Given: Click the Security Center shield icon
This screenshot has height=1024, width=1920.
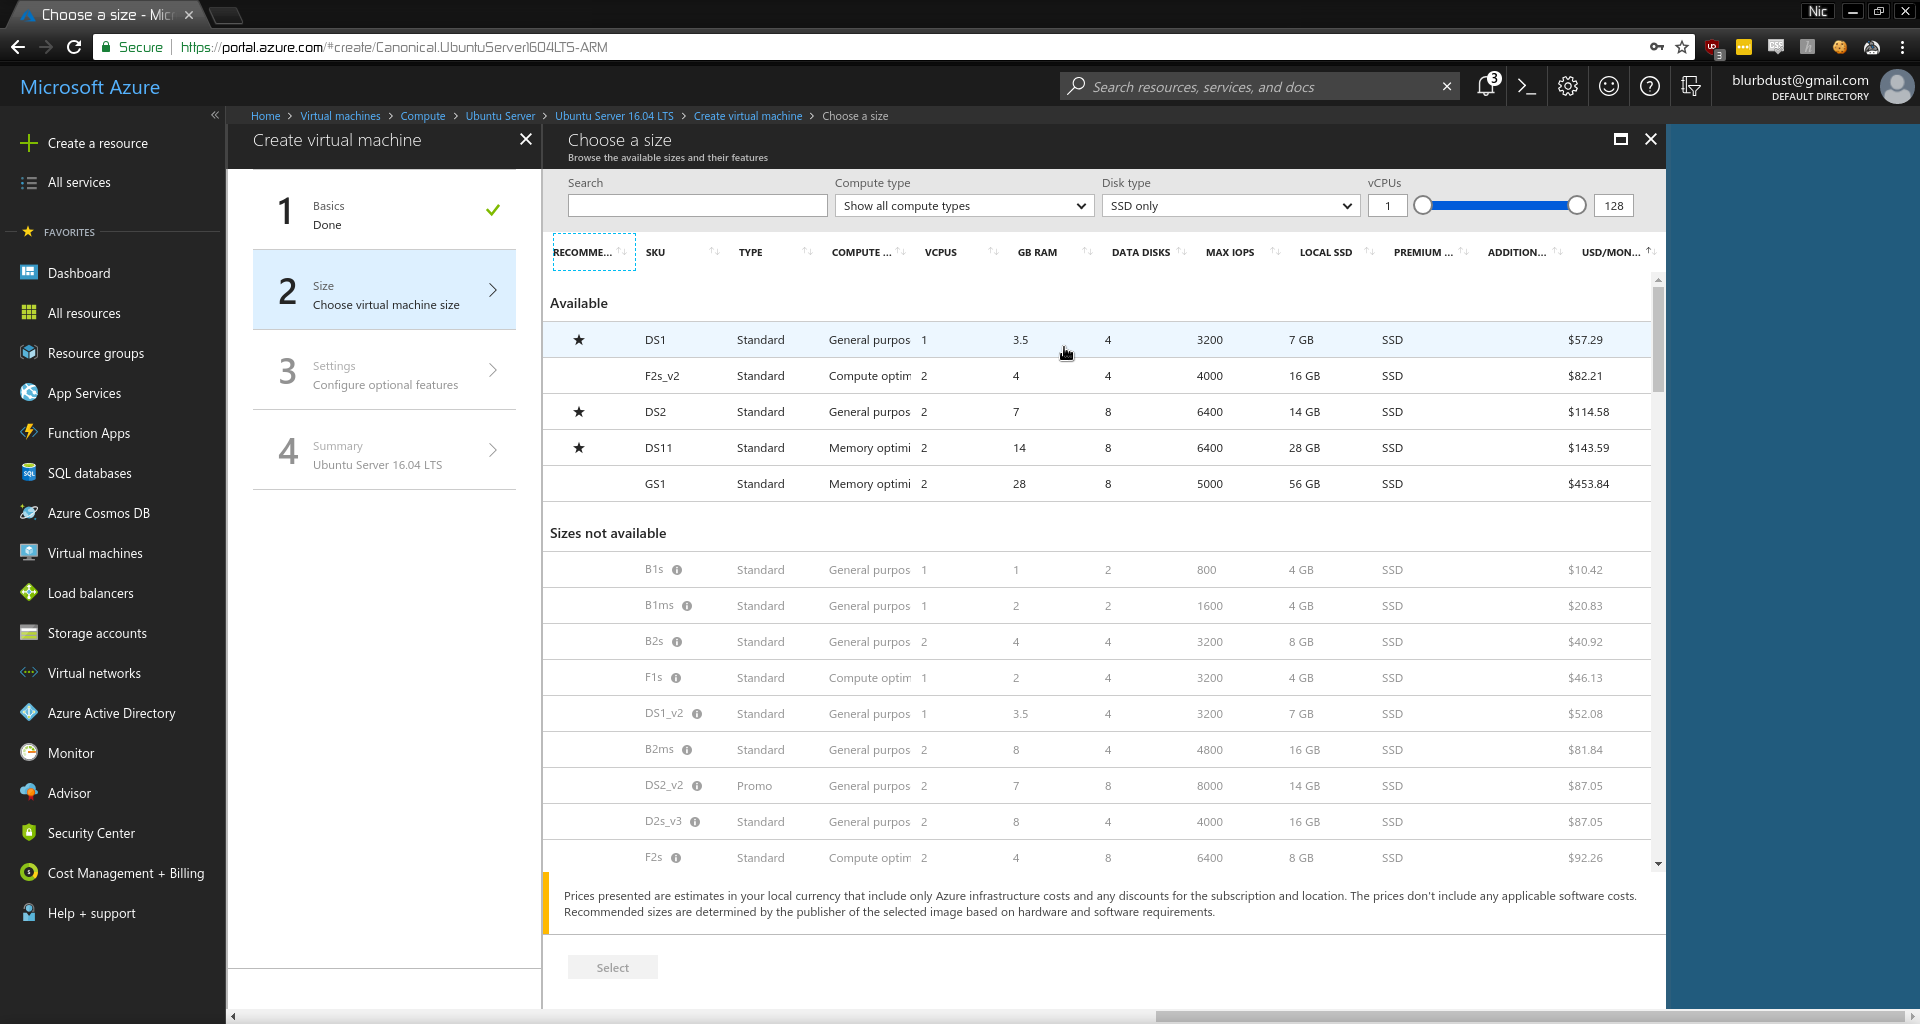Looking at the screenshot, I should (x=29, y=833).
